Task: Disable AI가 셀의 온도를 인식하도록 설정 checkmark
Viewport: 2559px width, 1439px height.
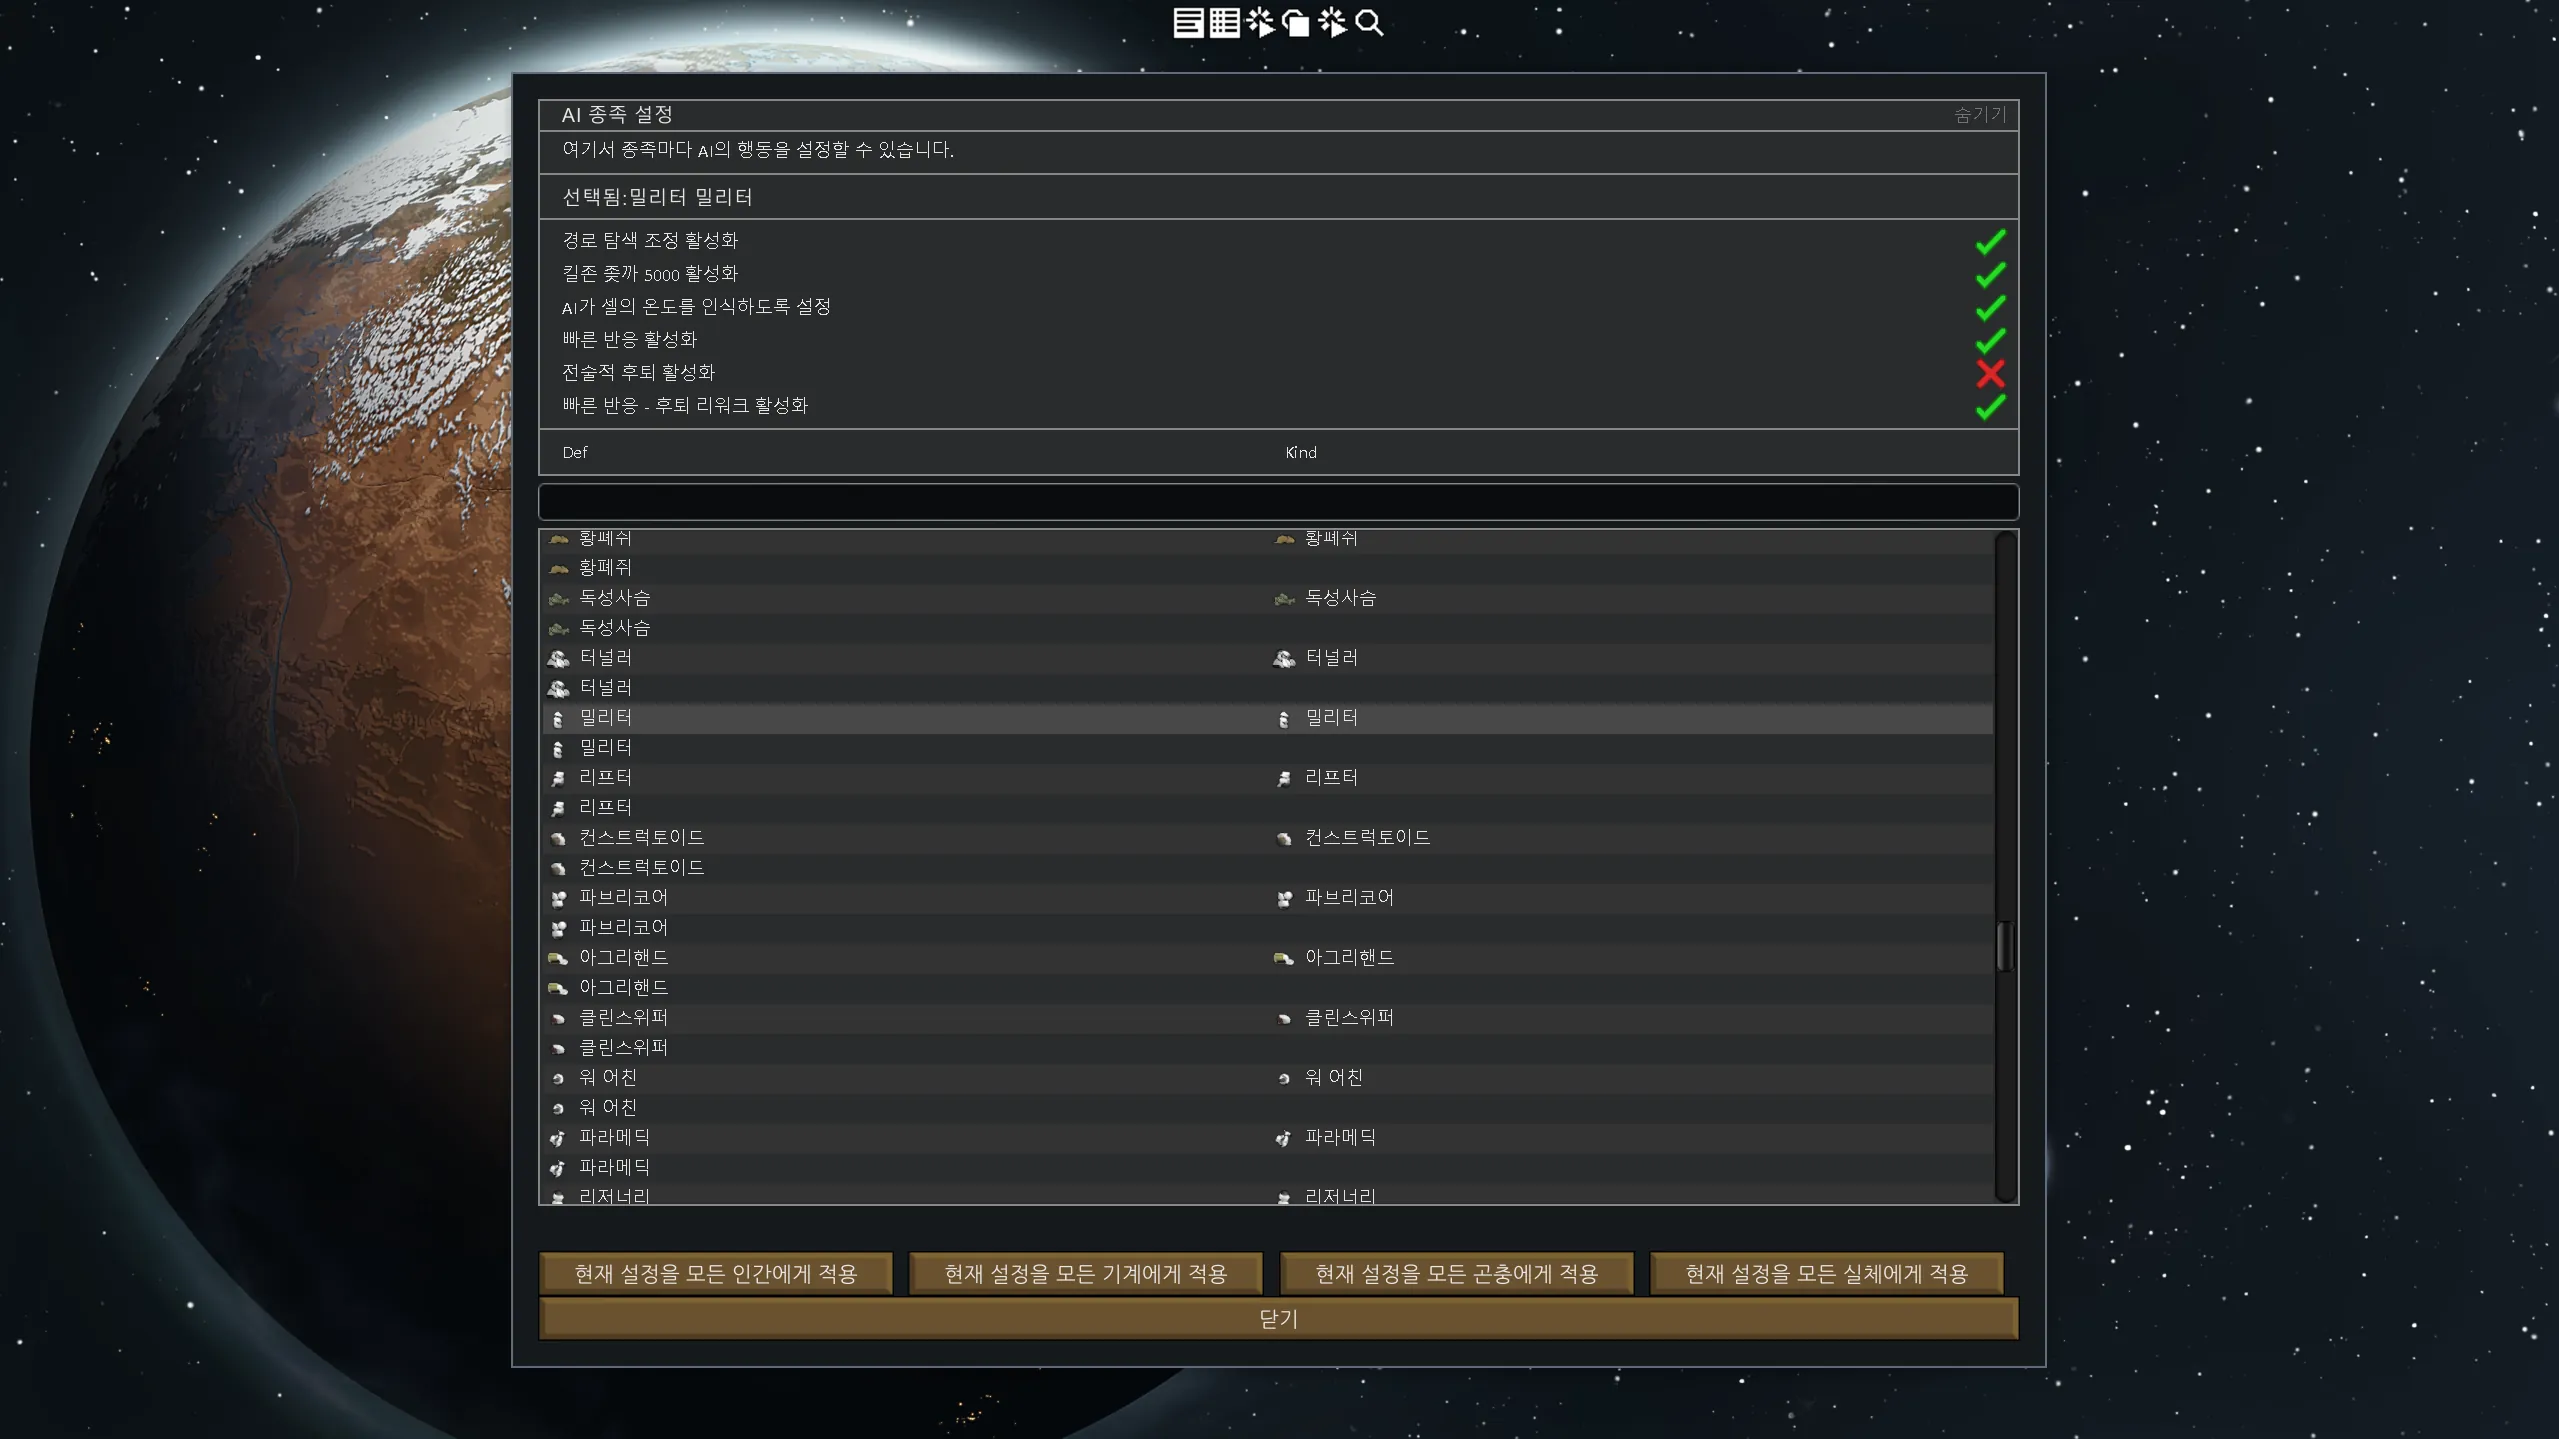Action: tap(1990, 307)
